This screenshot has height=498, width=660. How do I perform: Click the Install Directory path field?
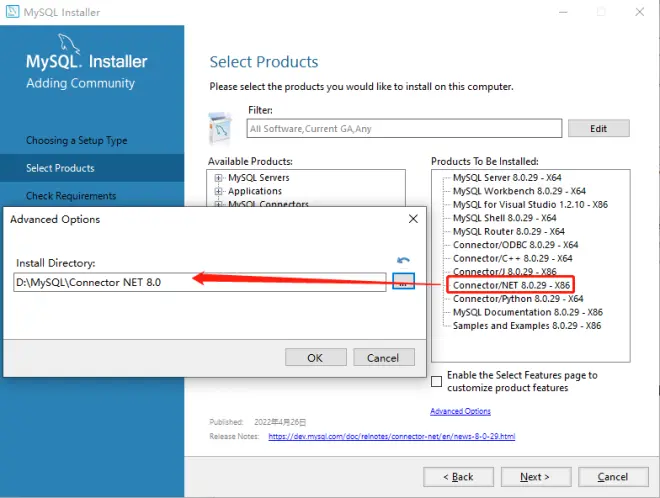200,282
